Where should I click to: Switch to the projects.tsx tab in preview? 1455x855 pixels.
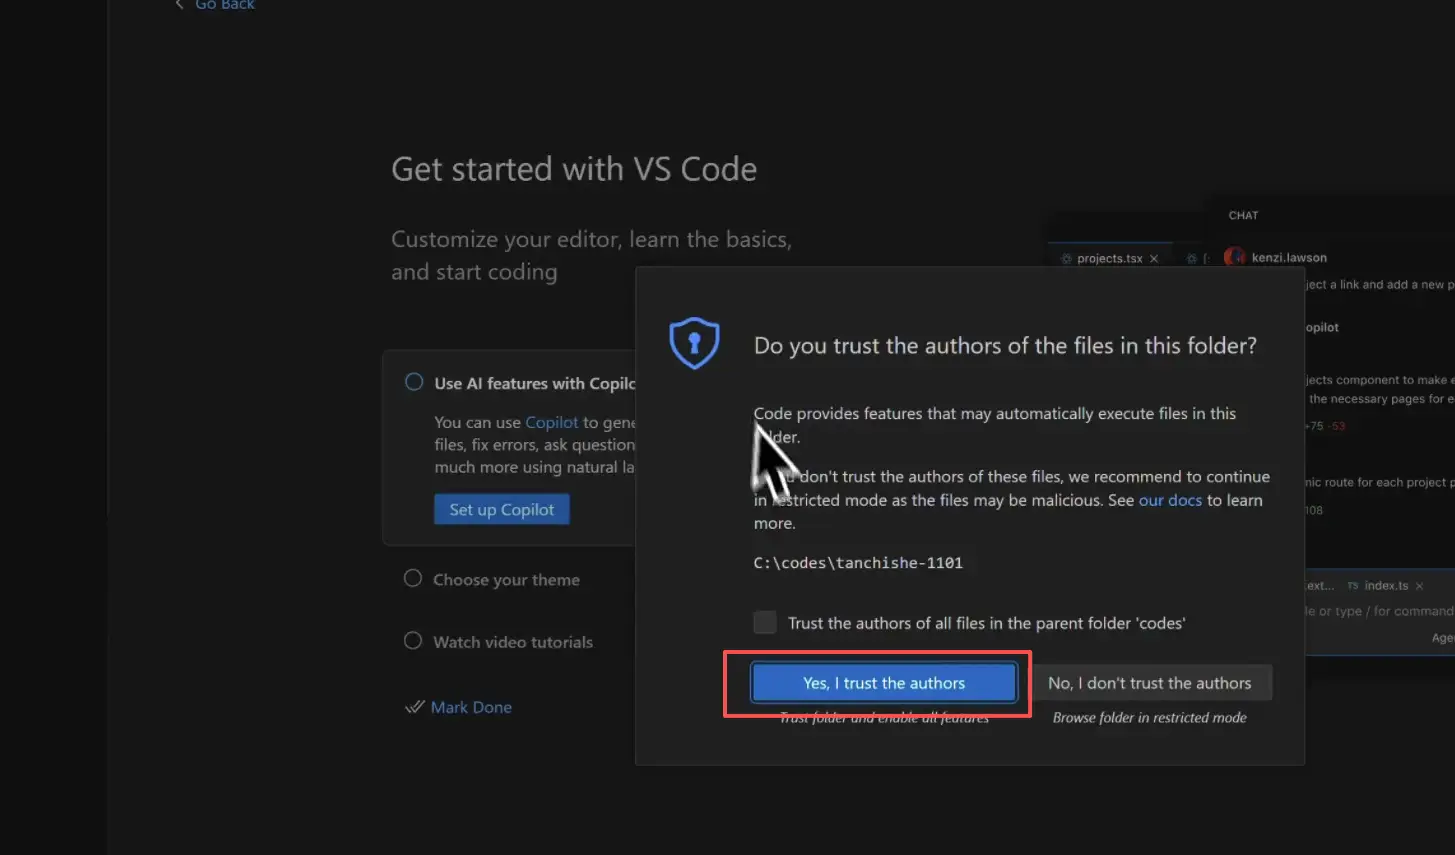1109,258
